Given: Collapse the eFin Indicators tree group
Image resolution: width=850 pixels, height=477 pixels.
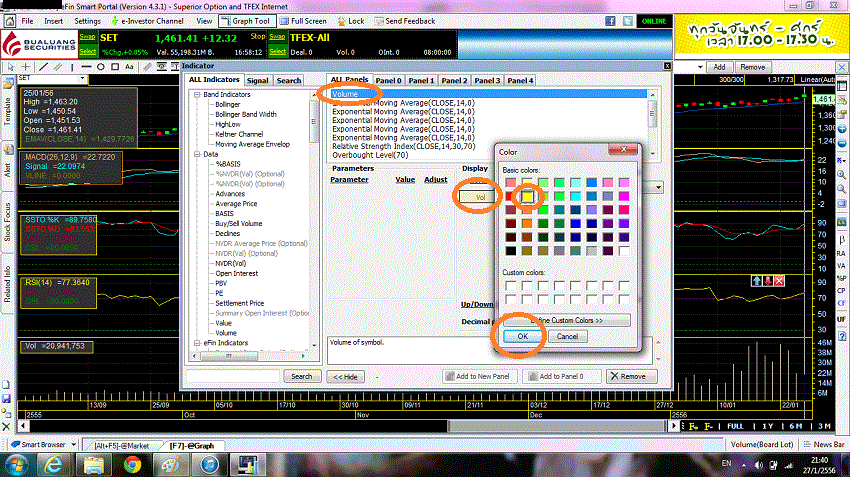Looking at the screenshot, I should coord(197,343).
